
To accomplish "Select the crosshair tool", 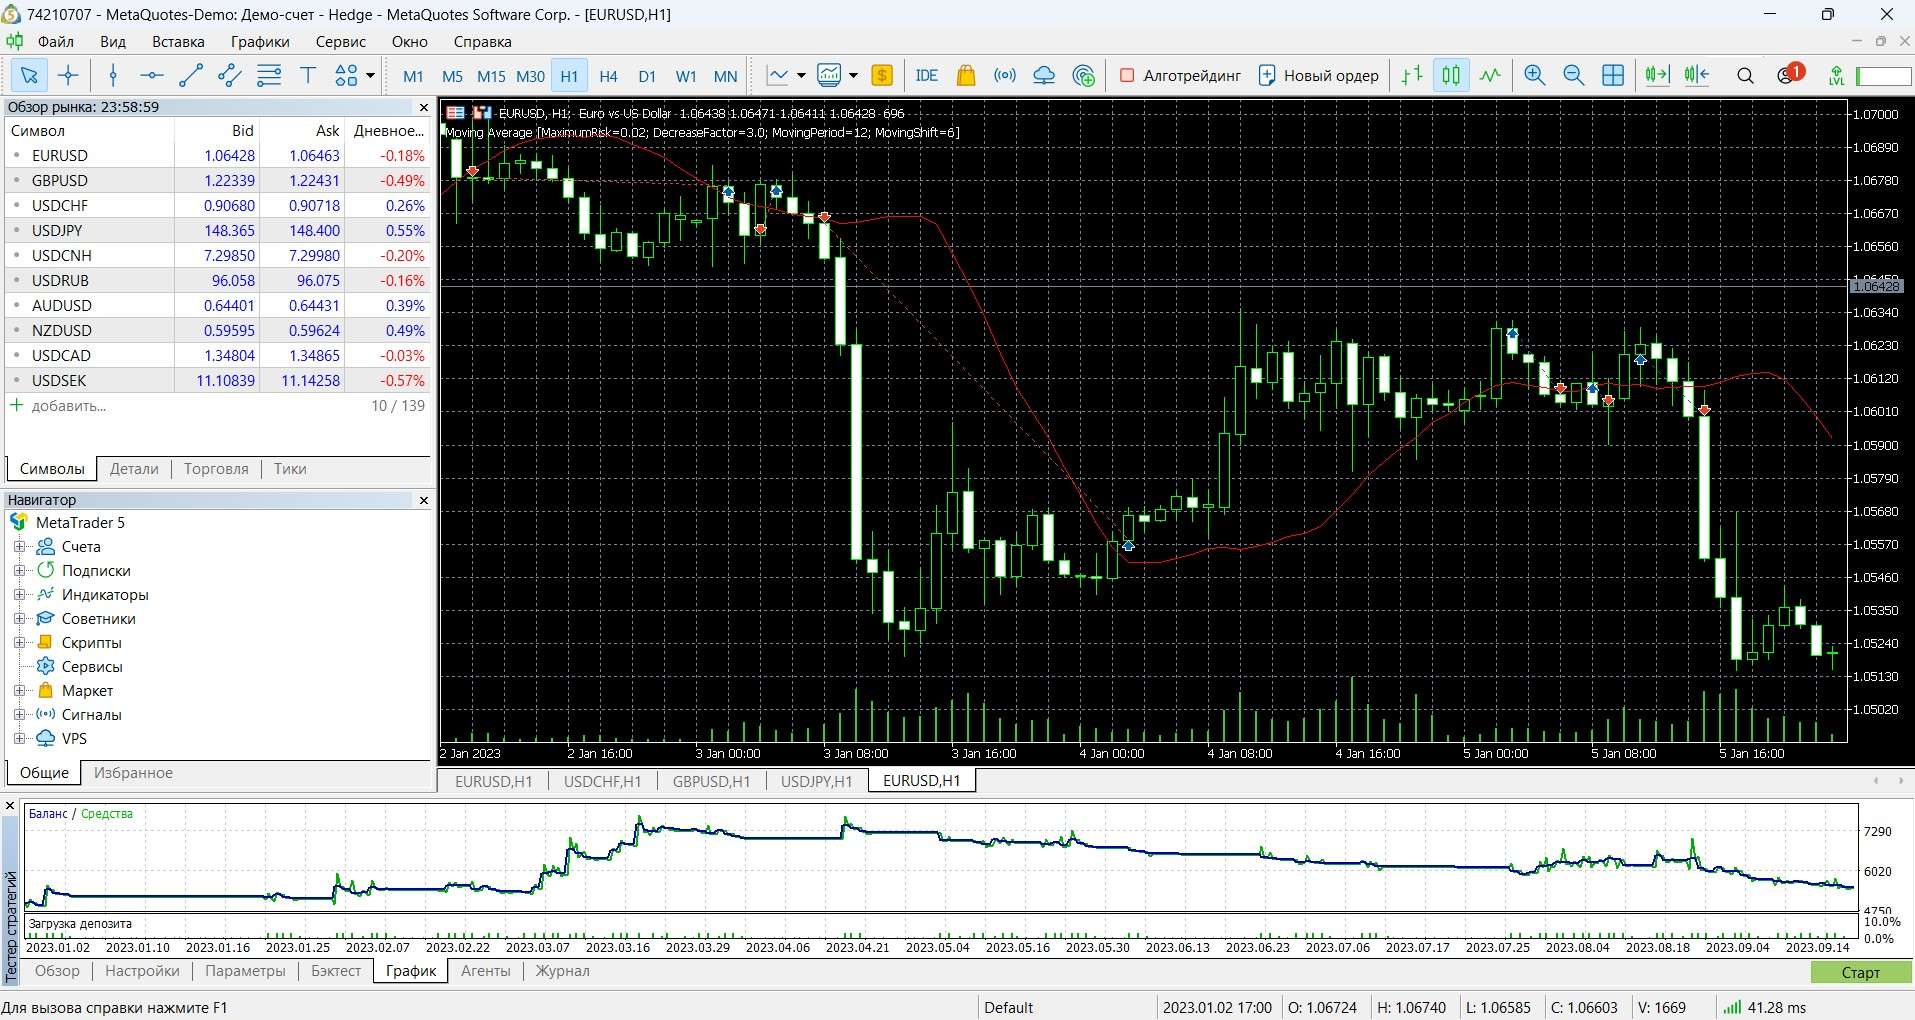I will click(68, 75).
